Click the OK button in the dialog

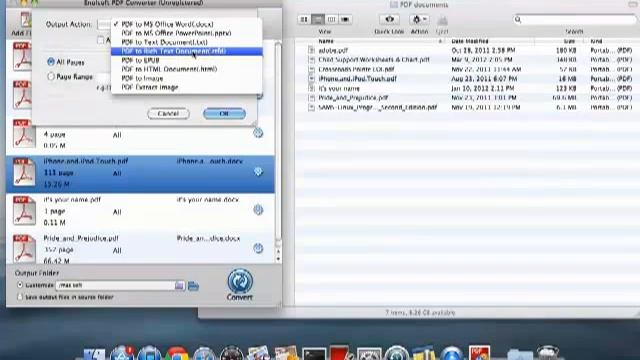click(224, 113)
